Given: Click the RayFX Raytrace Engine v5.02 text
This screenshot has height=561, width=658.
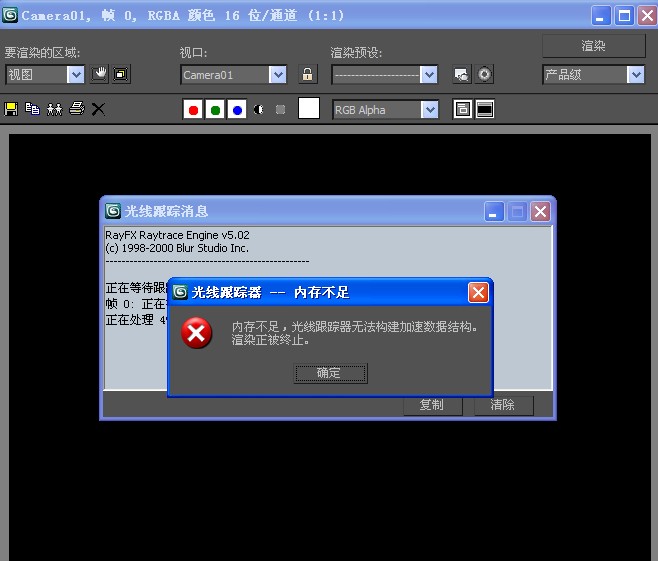Looking at the screenshot, I should (x=177, y=235).
